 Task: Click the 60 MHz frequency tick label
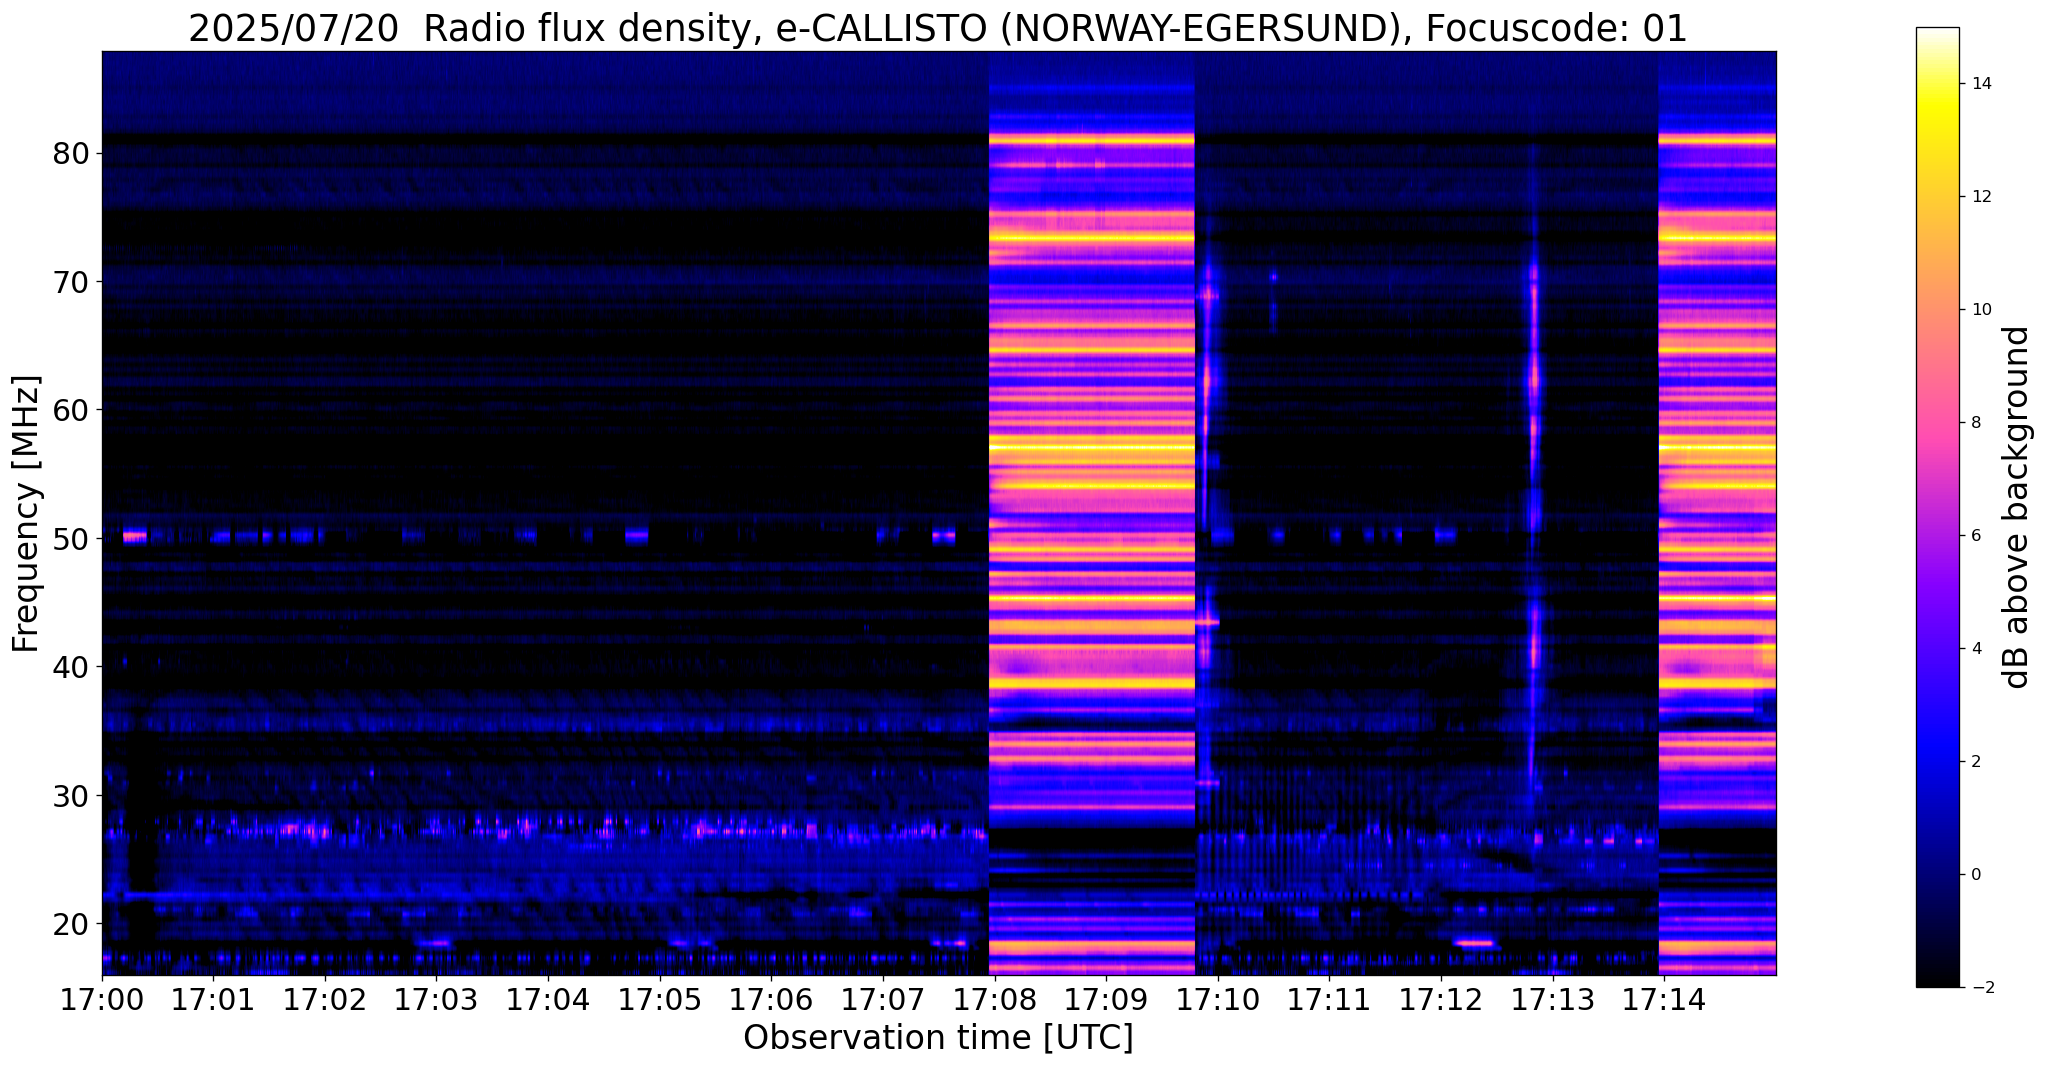tap(72, 410)
